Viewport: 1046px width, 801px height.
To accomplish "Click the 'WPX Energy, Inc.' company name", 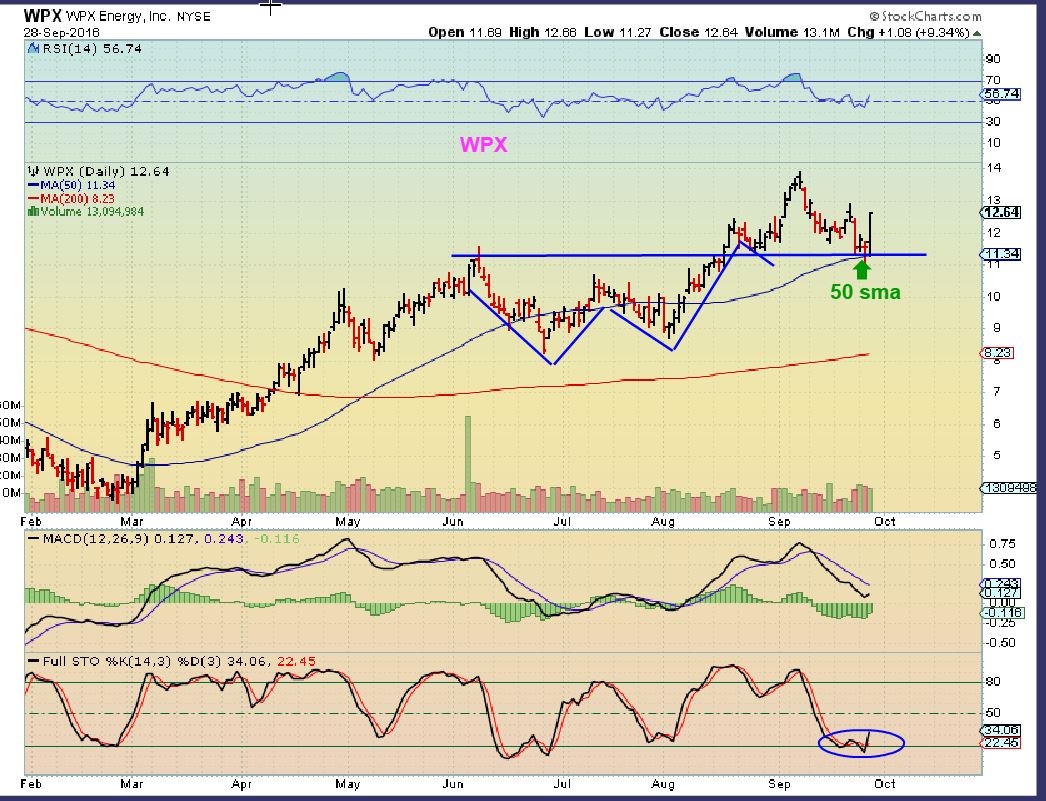I will point(118,17).
